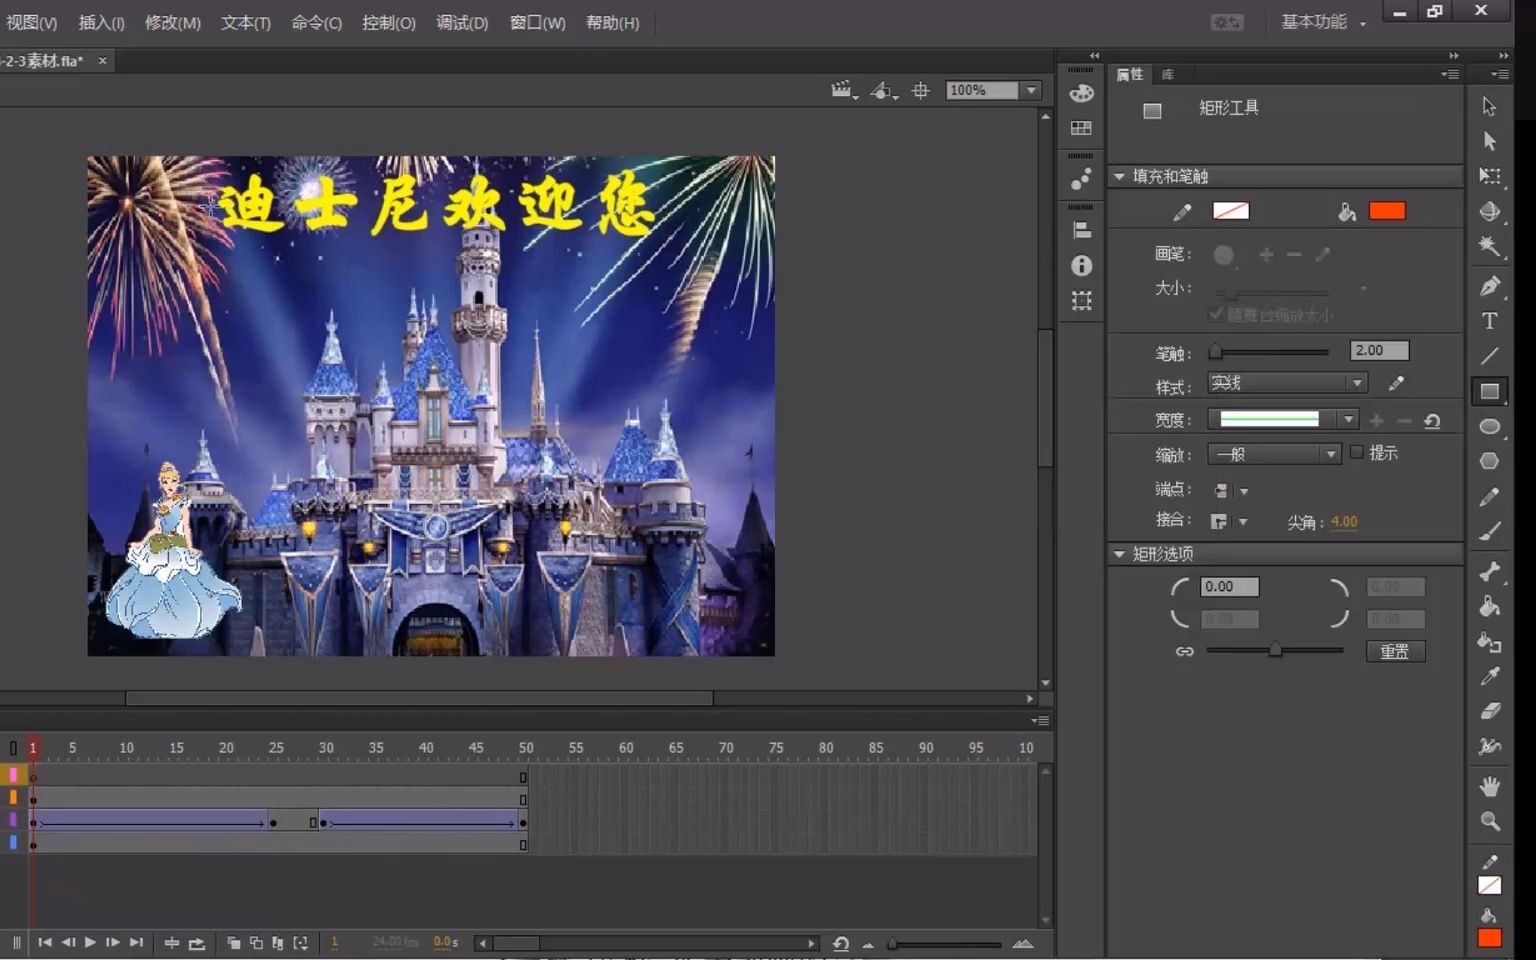The image size is (1536, 960).
Task: Select the Width tool
Action: pos(1489,746)
